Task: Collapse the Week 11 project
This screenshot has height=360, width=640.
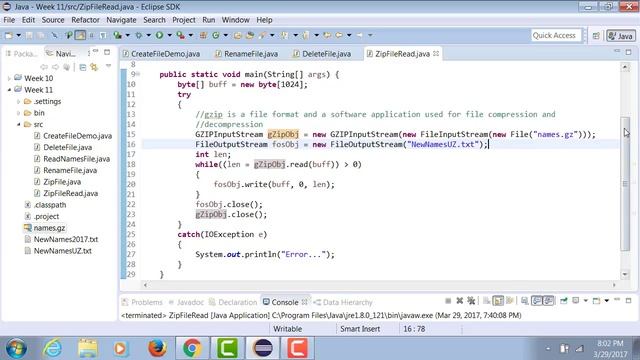Action: coord(9,89)
